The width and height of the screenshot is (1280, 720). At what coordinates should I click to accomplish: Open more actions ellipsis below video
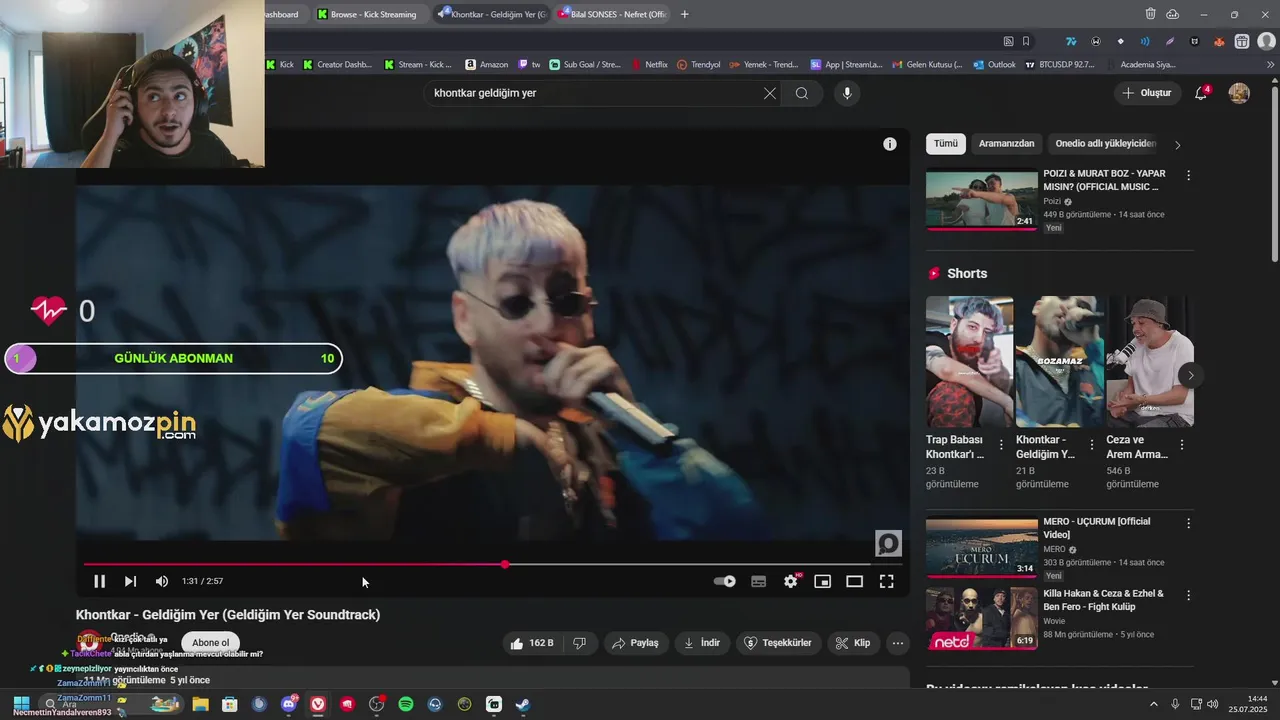click(898, 643)
